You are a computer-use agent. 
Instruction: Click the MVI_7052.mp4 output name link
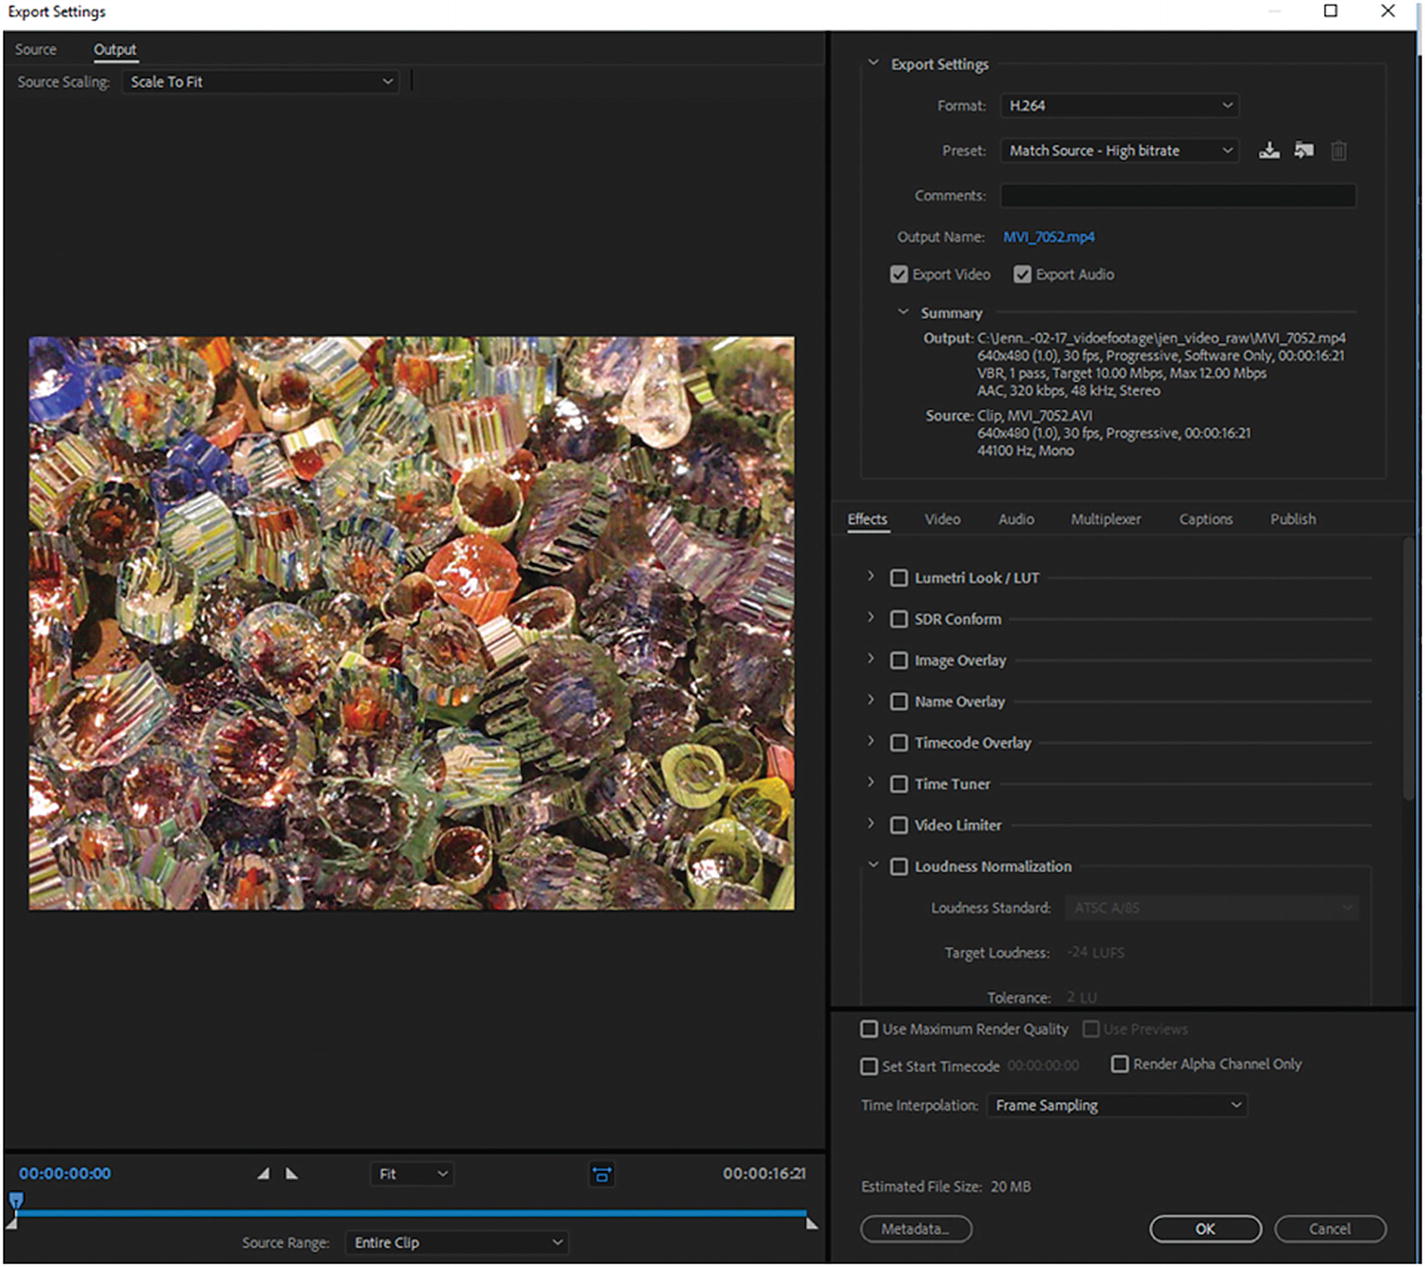[1048, 237]
